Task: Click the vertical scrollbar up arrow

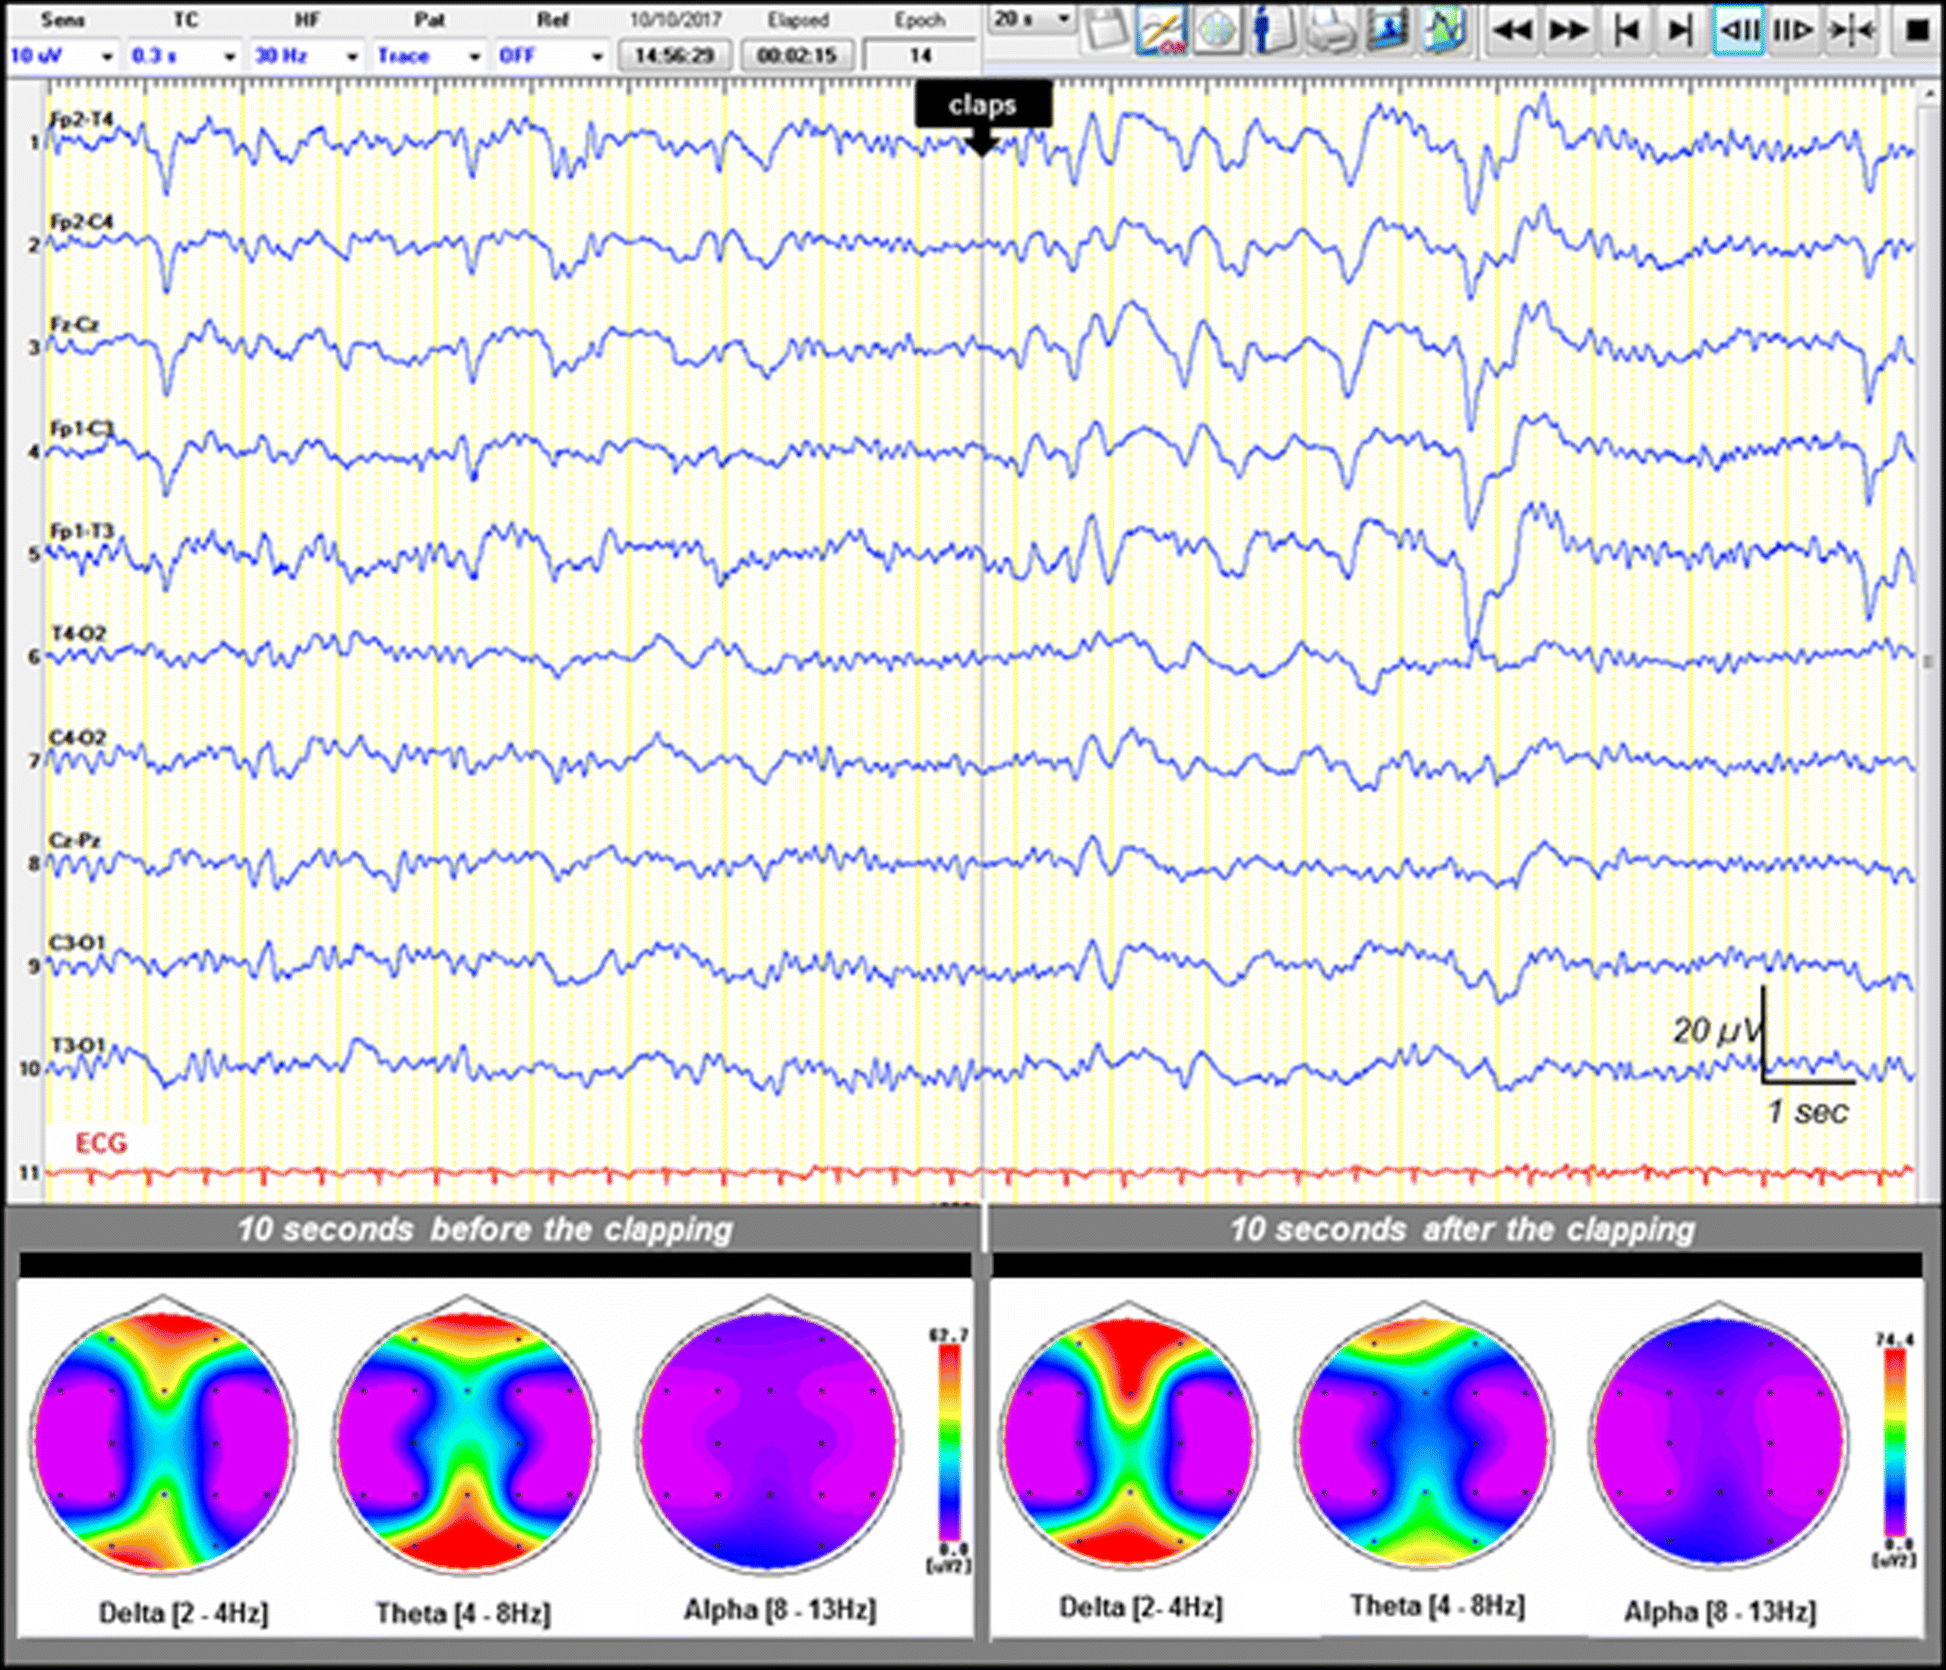Action: 1929,95
